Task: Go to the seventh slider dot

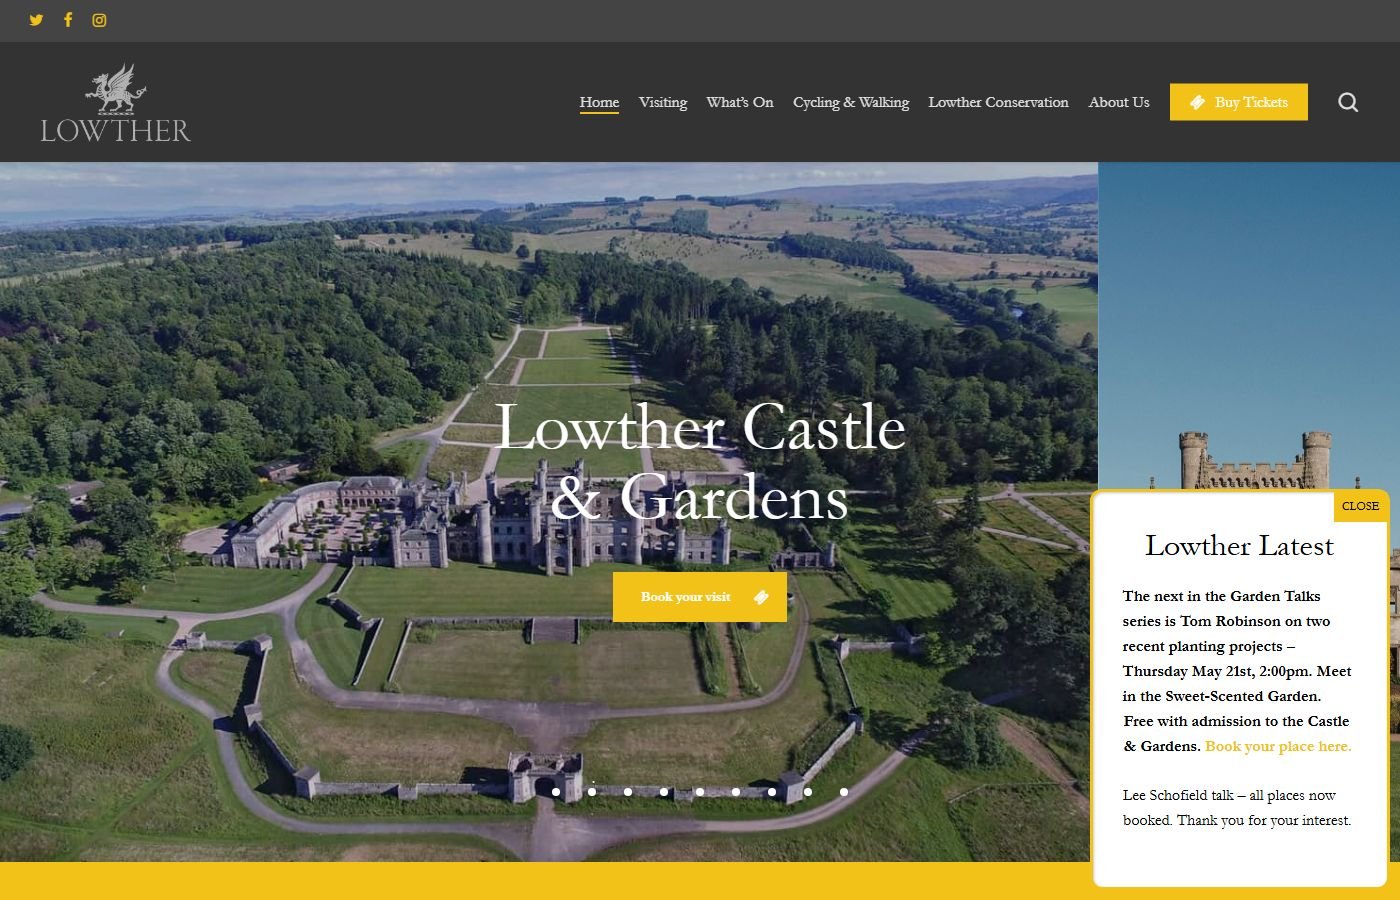Action: [x=772, y=792]
